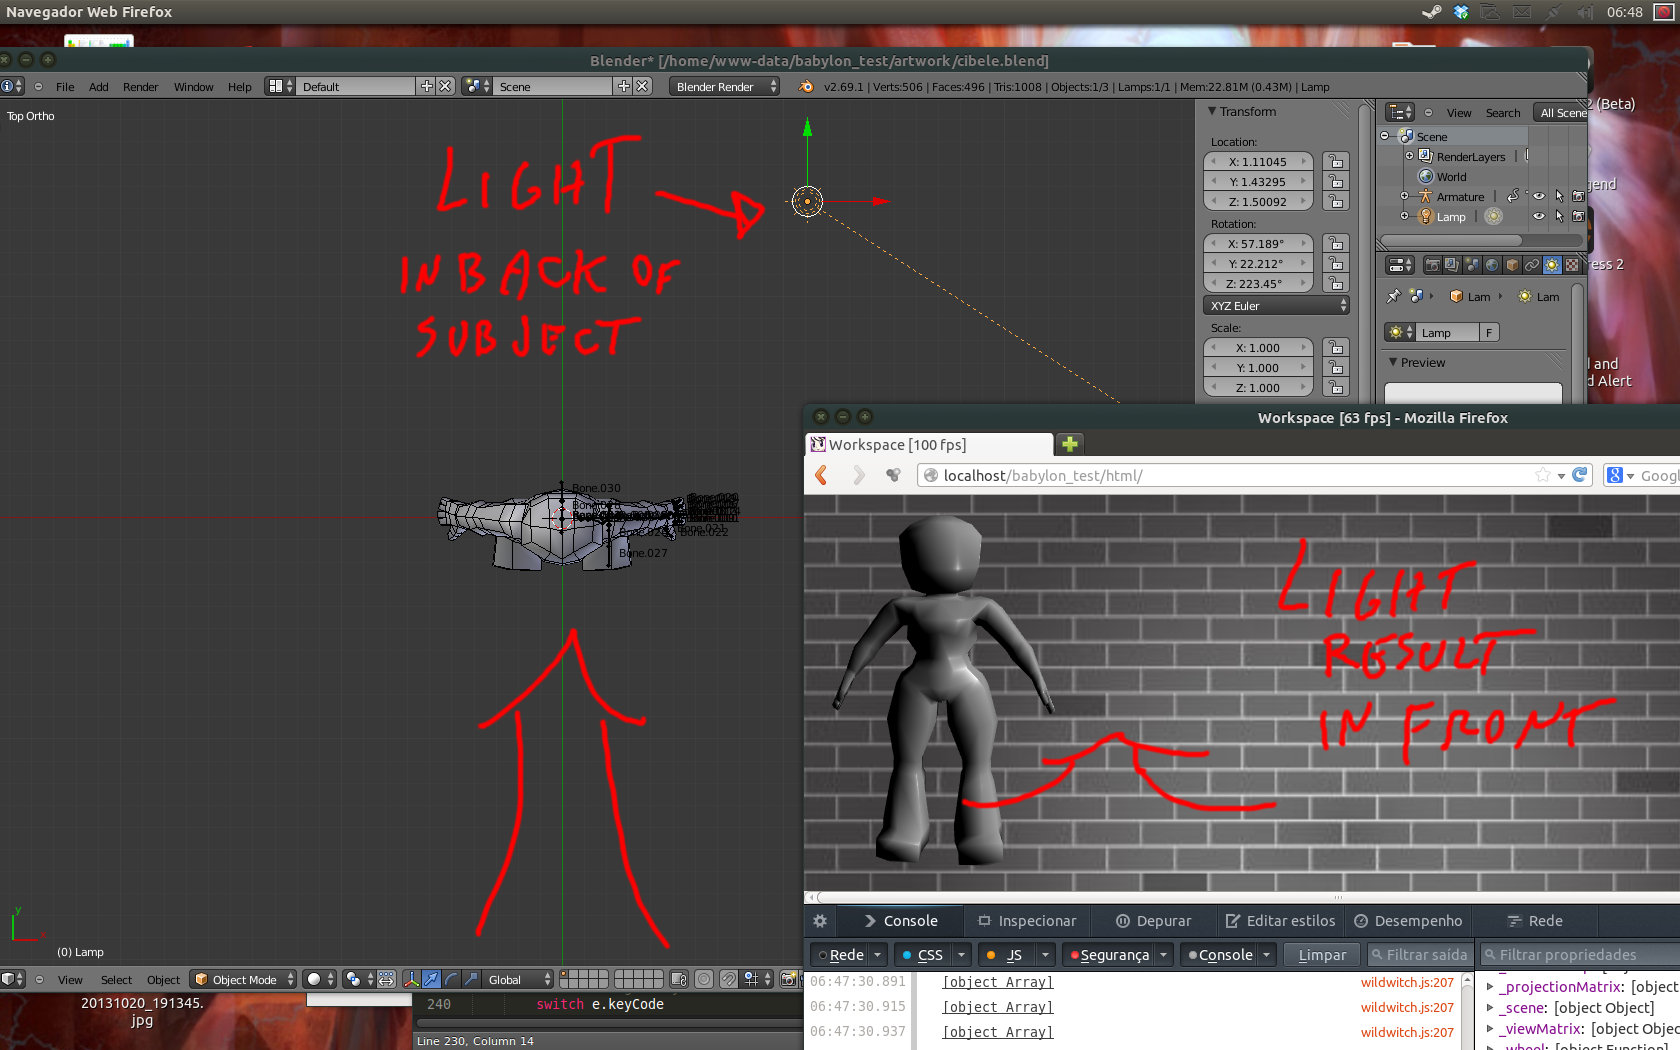Open the Object properties cube tab
This screenshot has width=1680, height=1050.
click(x=1512, y=265)
